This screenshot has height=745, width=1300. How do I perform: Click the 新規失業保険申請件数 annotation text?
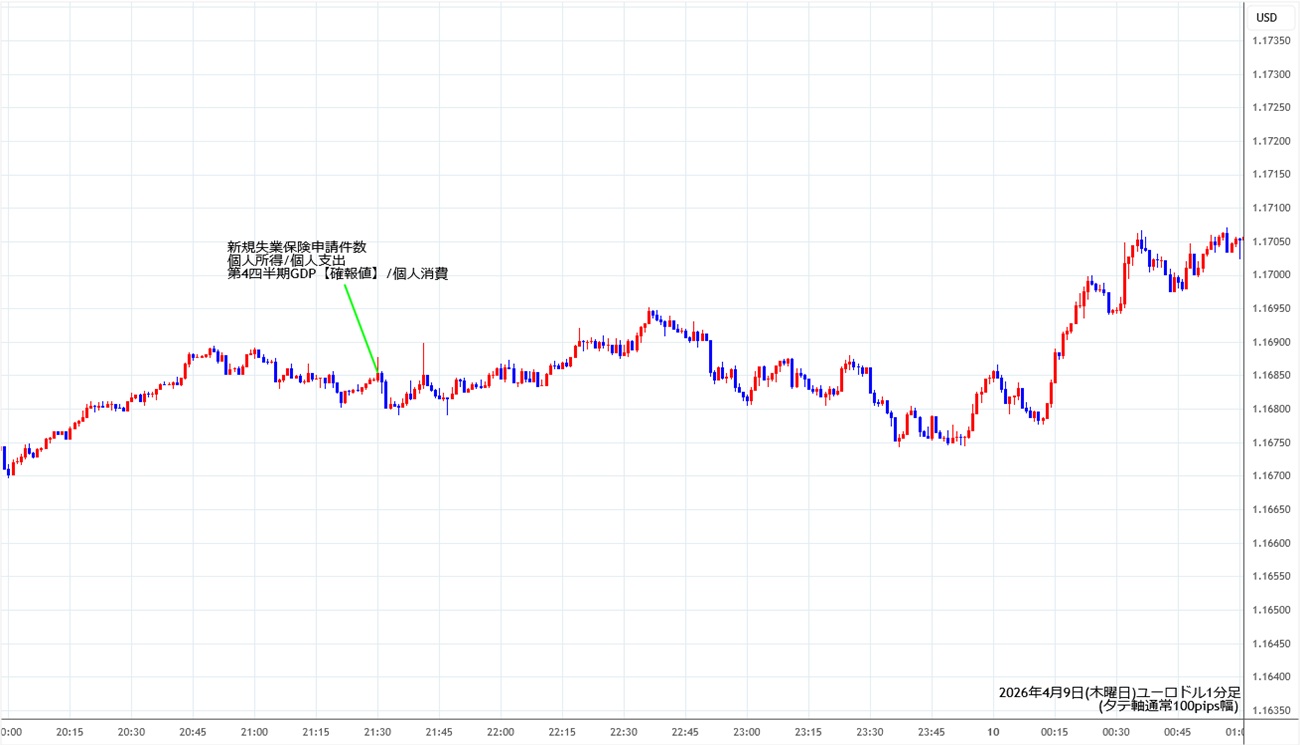(x=303, y=247)
